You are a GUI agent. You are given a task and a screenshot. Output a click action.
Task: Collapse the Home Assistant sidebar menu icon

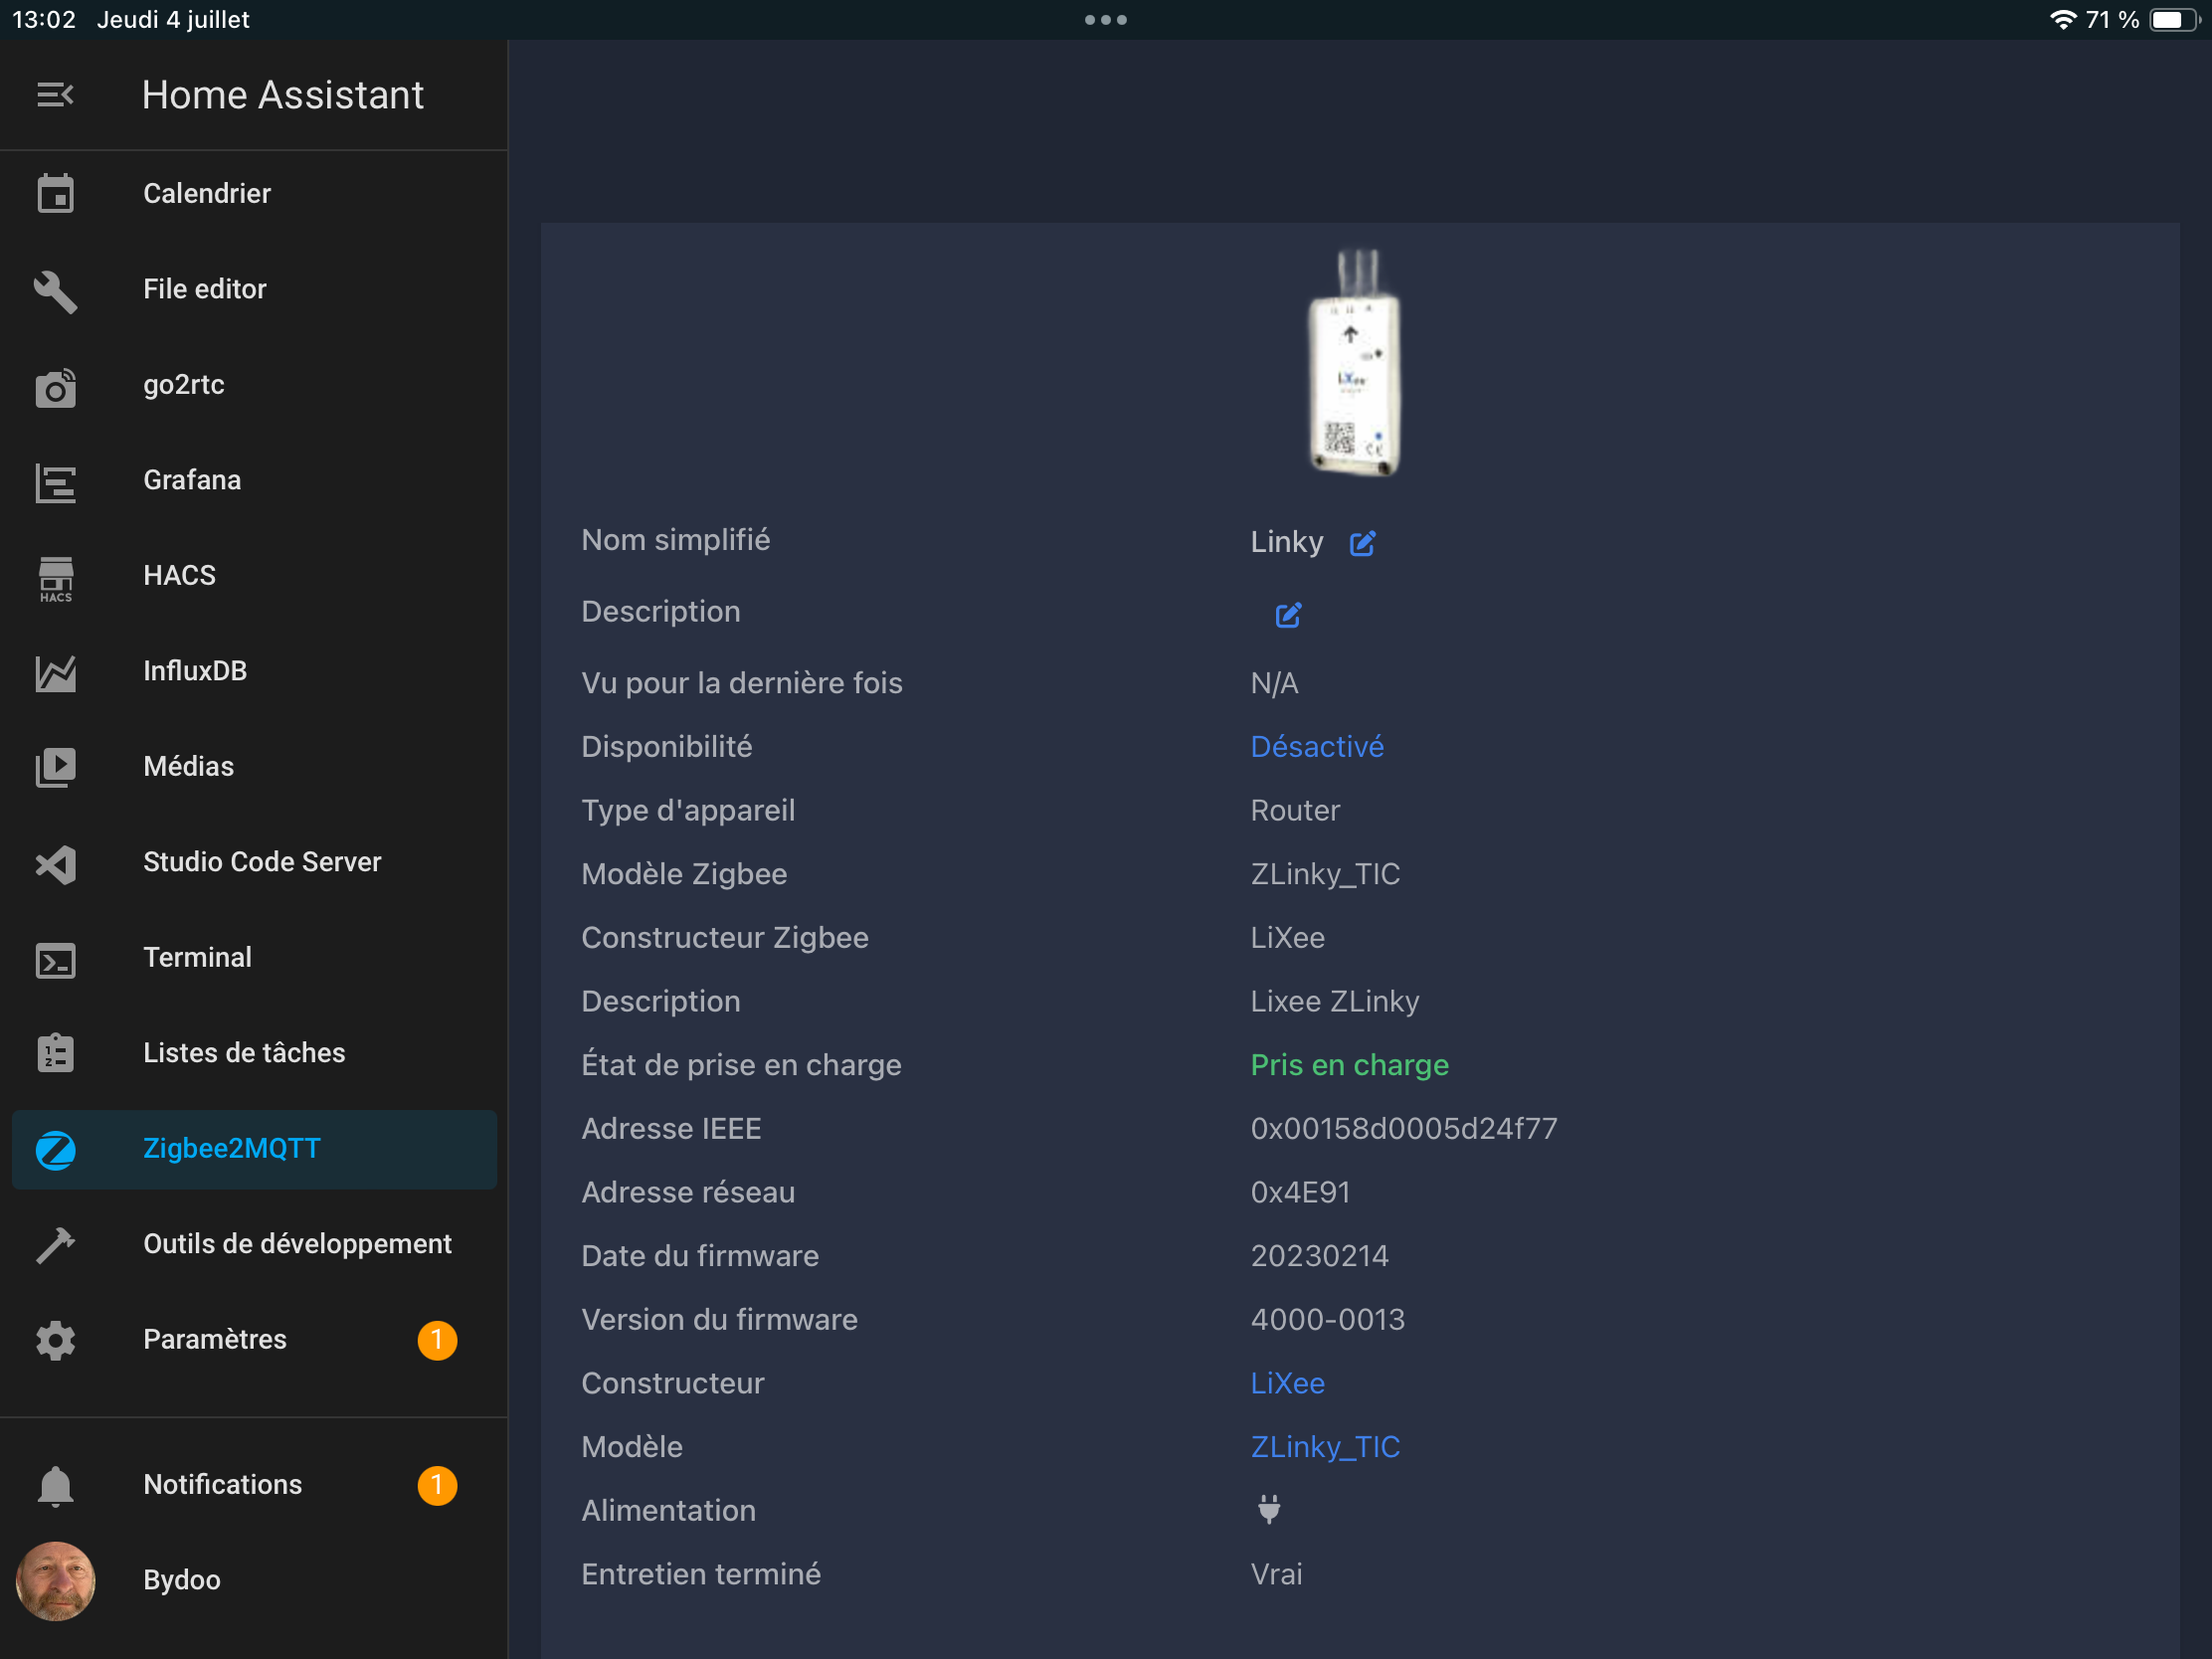tap(55, 95)
